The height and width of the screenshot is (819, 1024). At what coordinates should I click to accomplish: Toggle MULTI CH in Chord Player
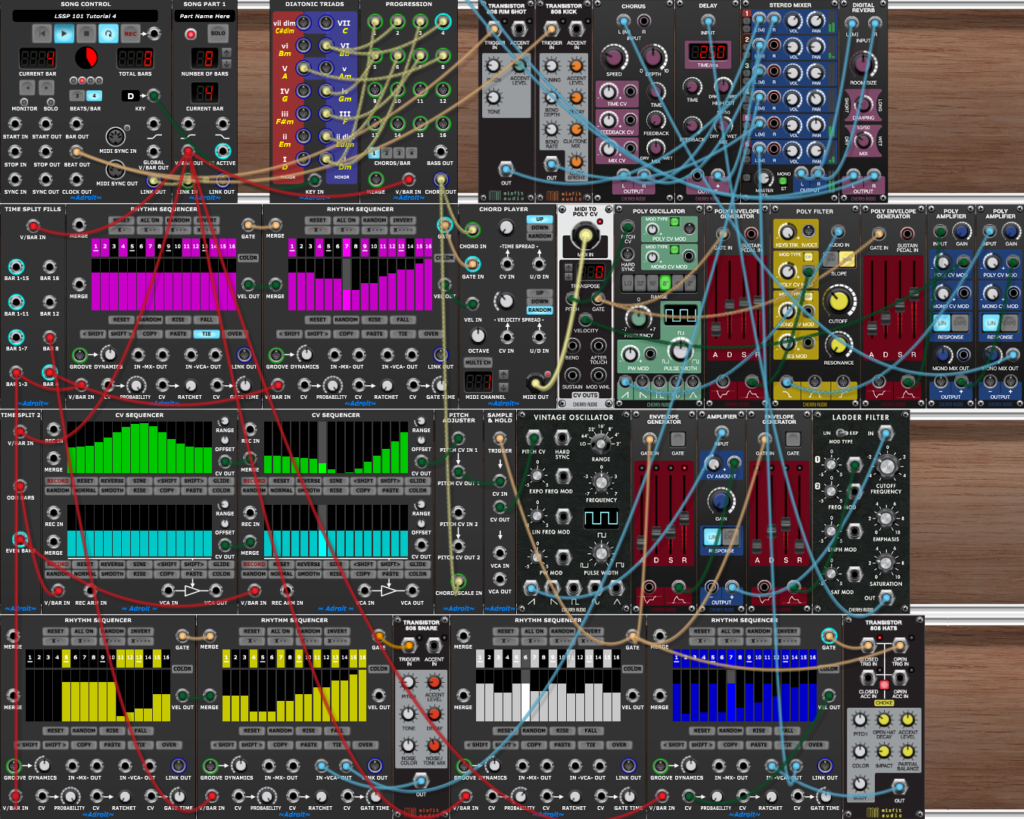coord(477,362)
